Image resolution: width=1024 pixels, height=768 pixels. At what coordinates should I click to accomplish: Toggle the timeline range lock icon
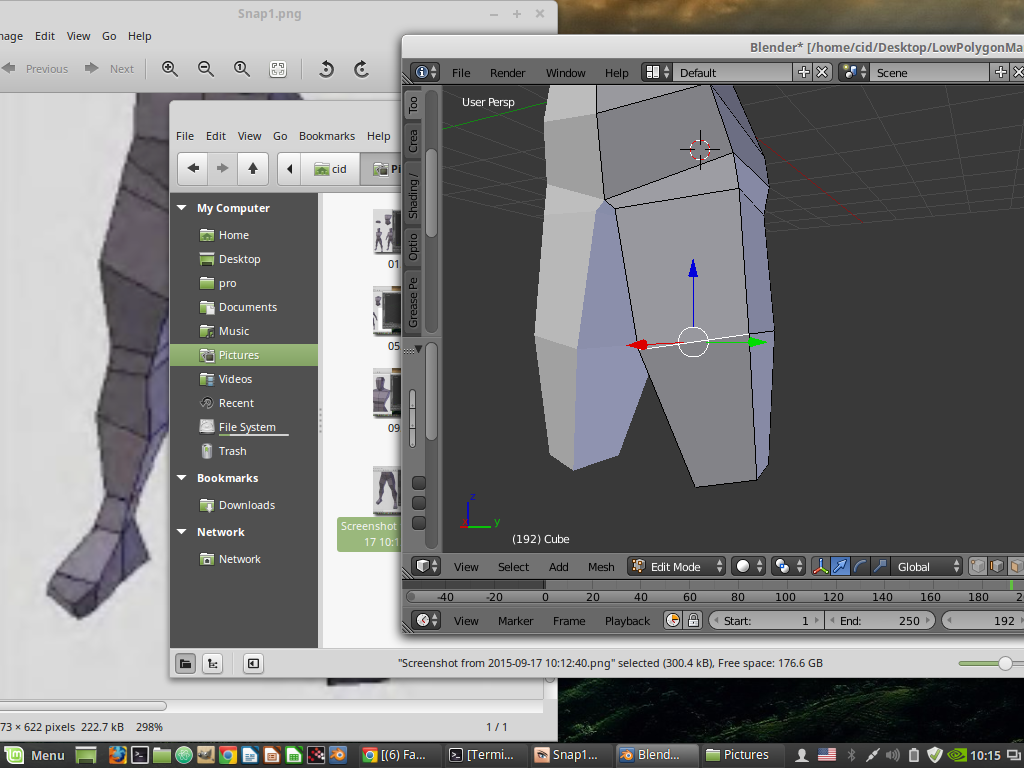693,620
